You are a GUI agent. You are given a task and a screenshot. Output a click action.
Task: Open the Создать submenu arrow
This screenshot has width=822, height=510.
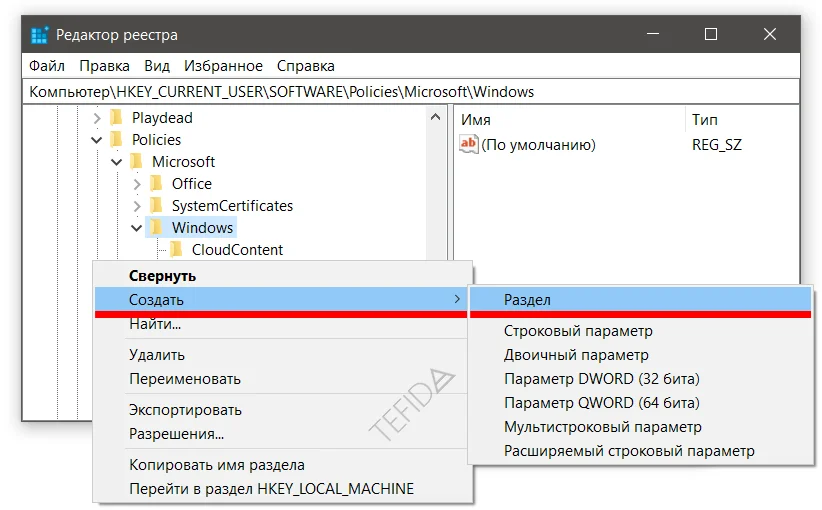pos(457,299)
